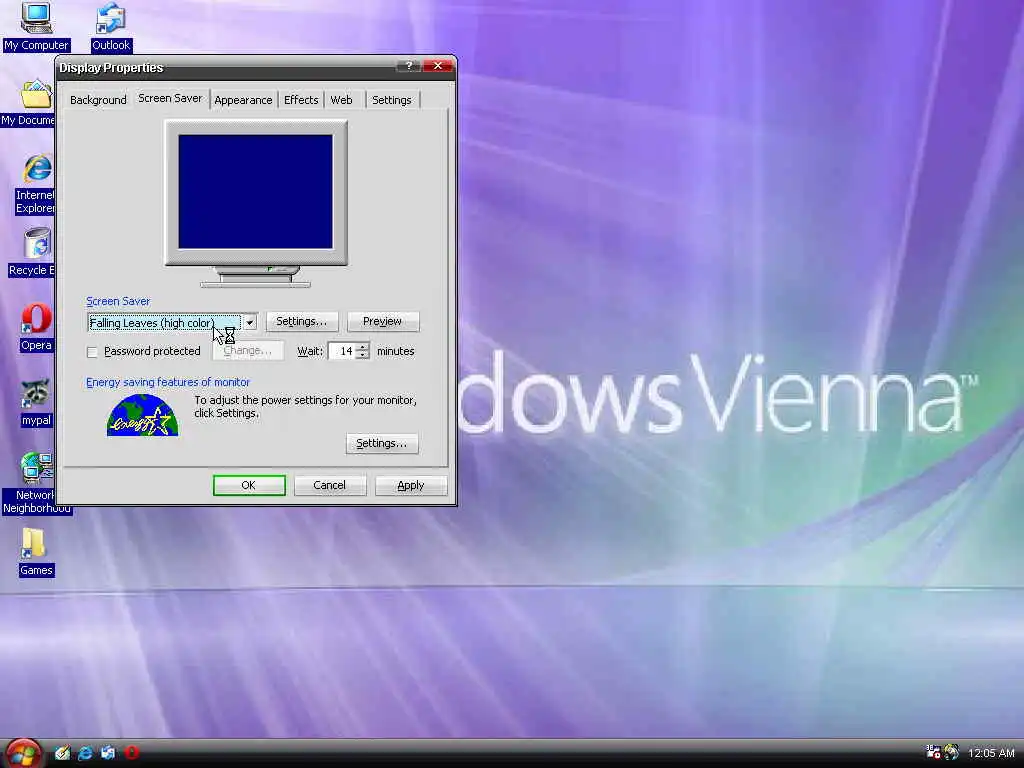Open the mypal raccoon desktop icon
The image size is (1024, 768).
click(x=35, y=403)
